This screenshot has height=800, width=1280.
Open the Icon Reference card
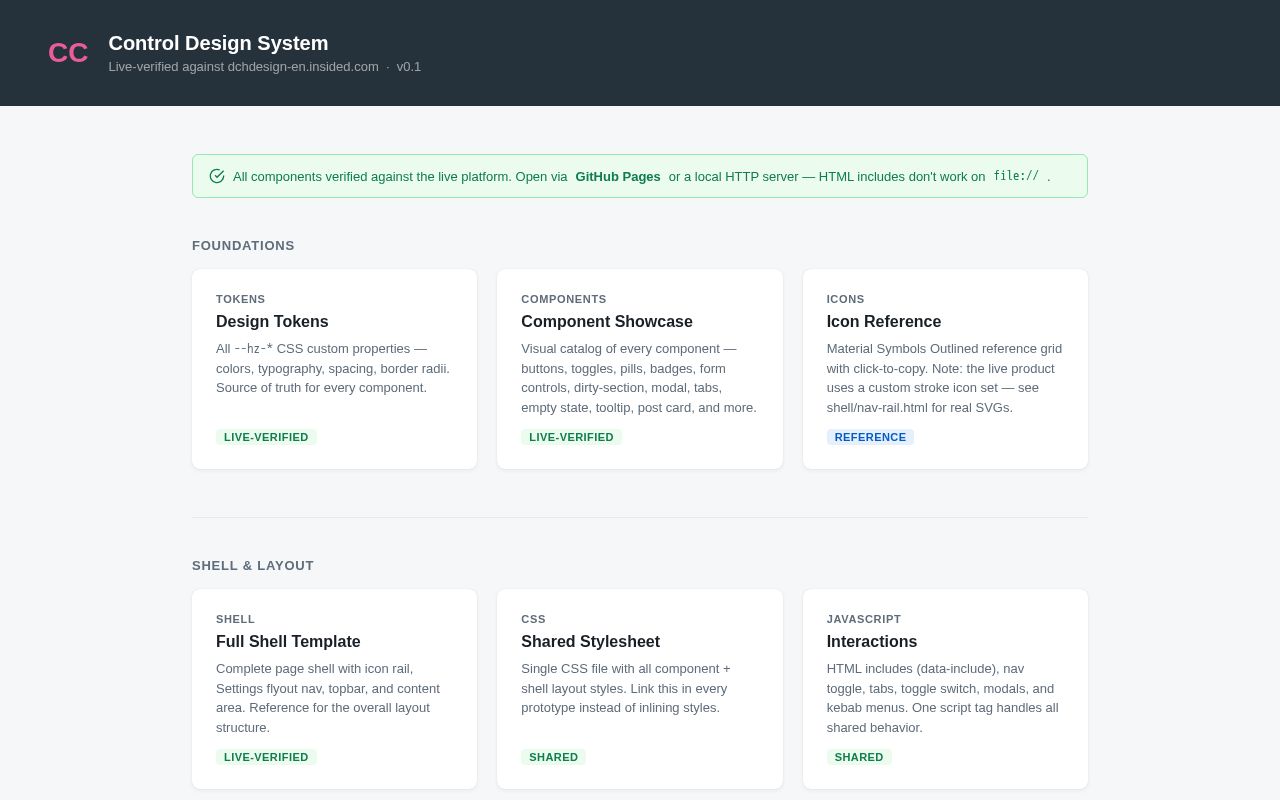[945, 369]
